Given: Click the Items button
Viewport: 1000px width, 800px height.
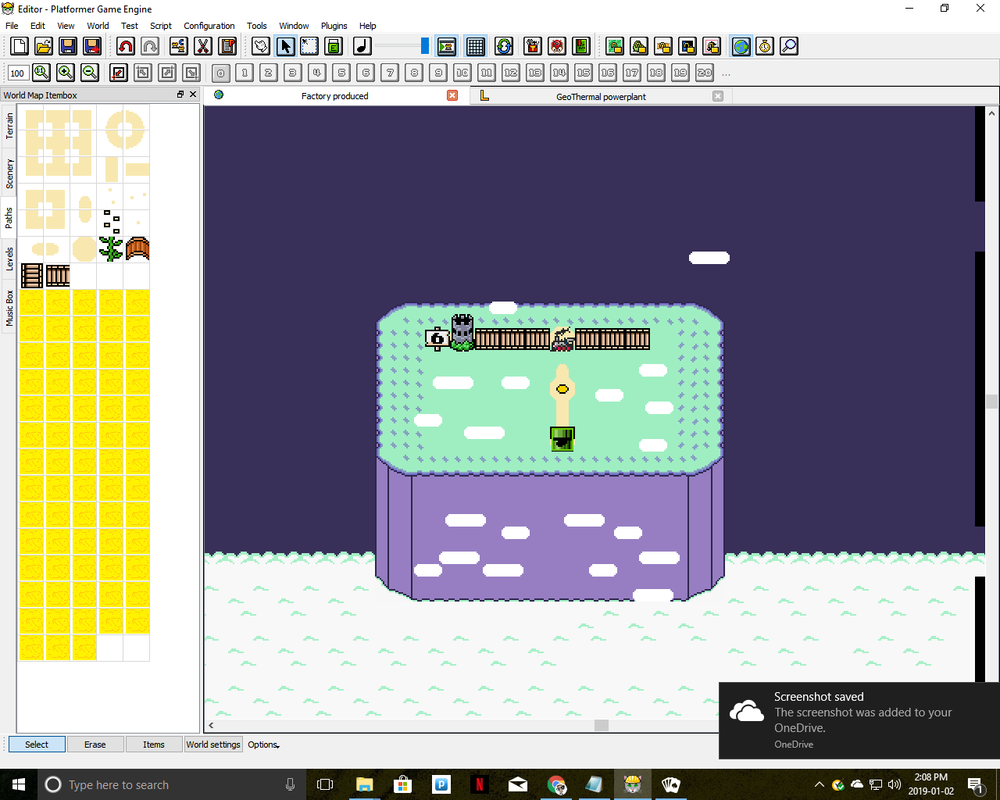Looking at the screenshot, I should click(154, 744).
